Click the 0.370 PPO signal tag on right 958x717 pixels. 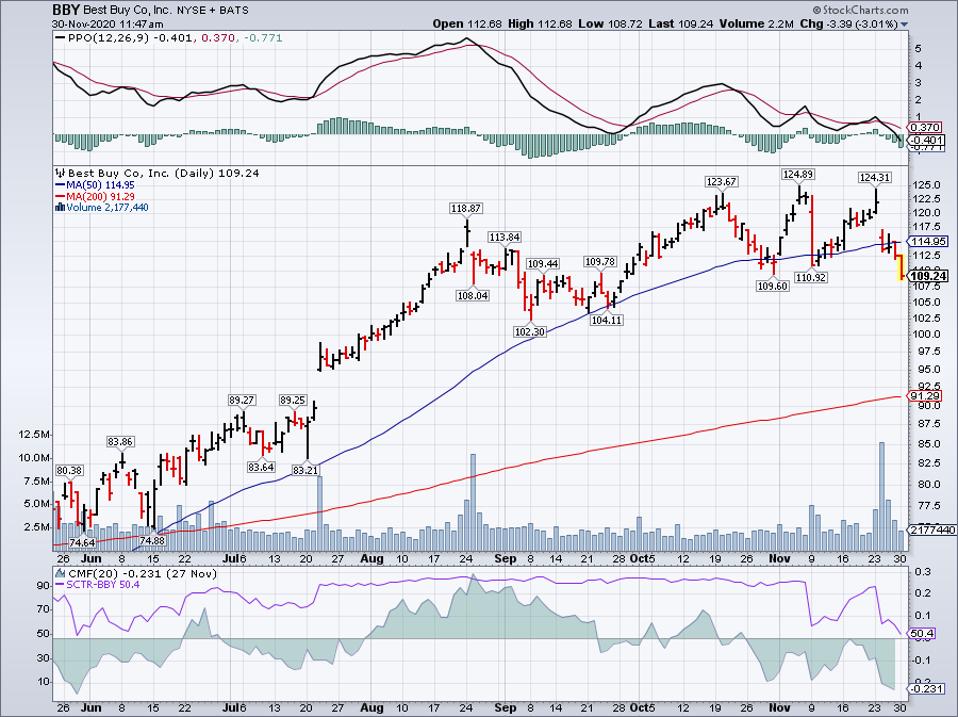(x=924, y=128)
